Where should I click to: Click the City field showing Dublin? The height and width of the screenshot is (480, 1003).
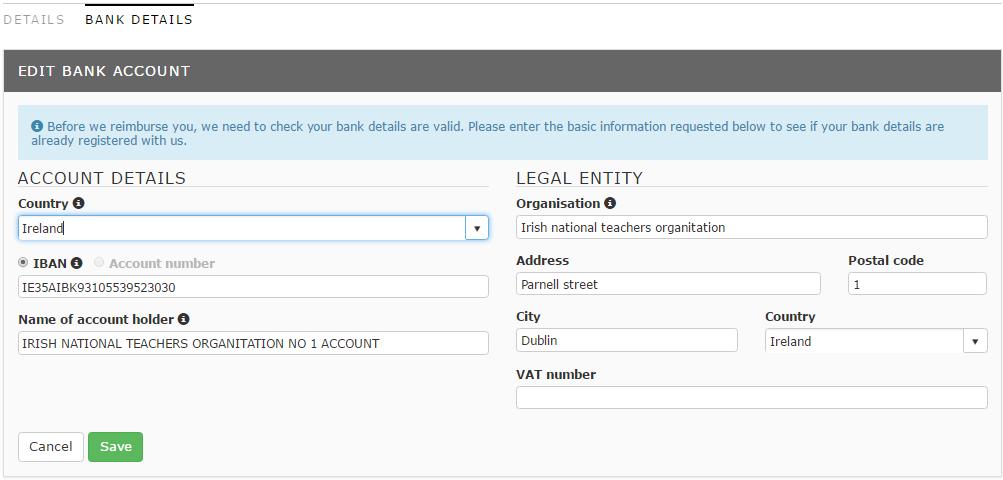(627, 340)
